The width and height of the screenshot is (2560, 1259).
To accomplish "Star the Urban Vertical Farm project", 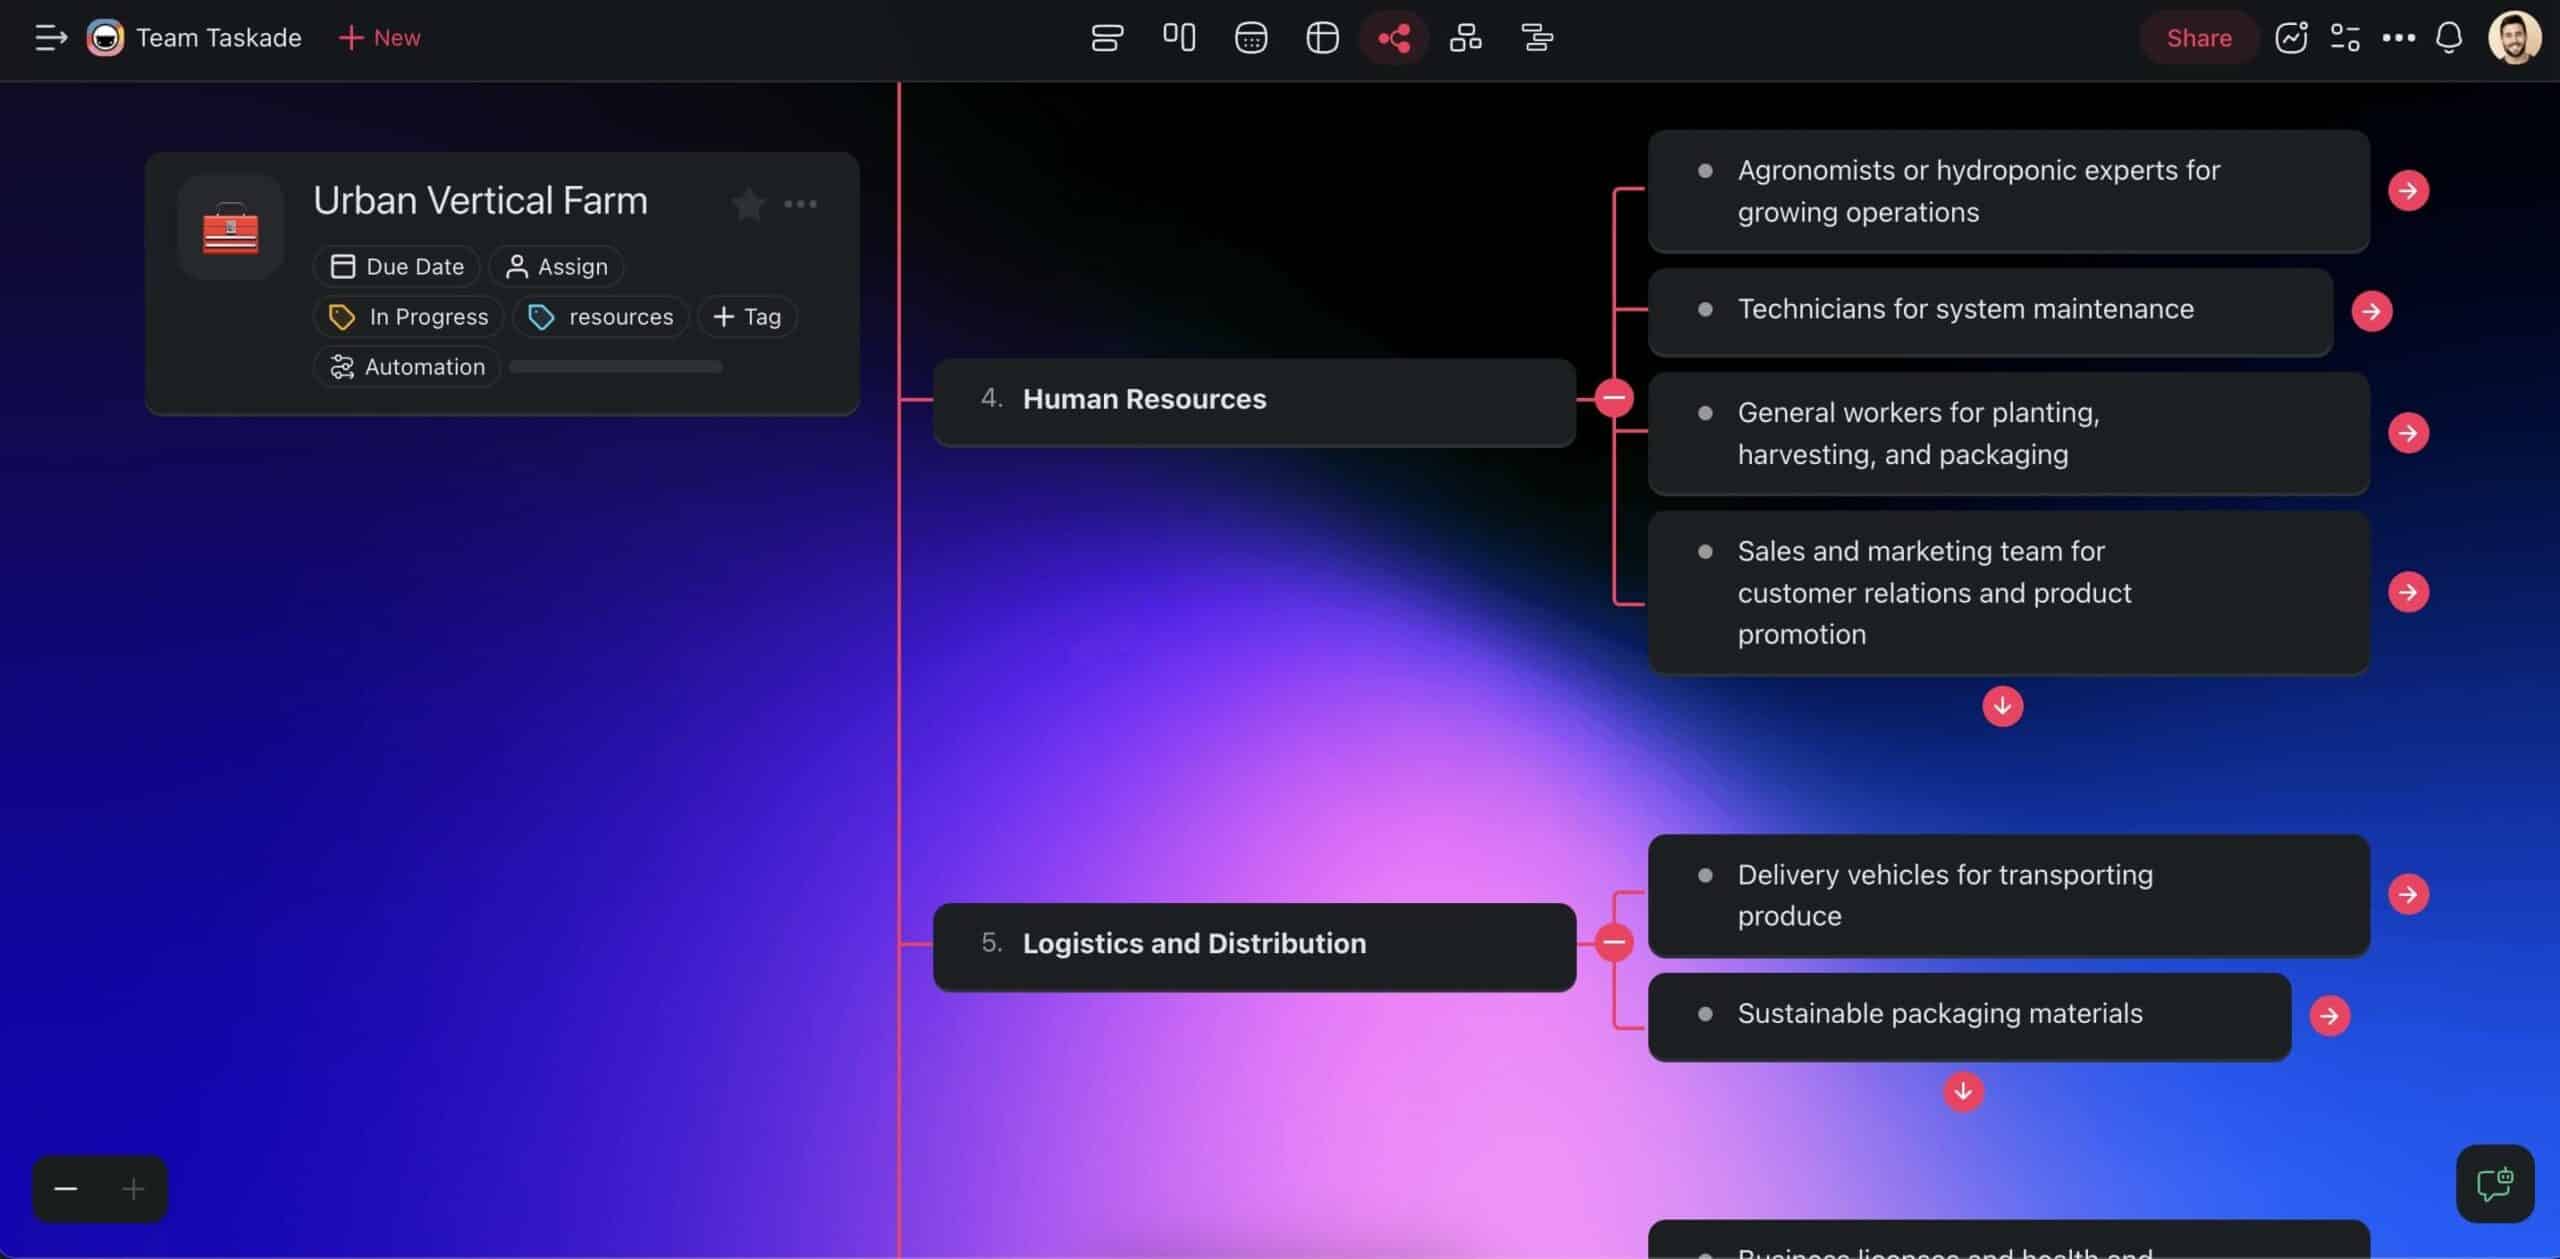I will pos(748,204).
